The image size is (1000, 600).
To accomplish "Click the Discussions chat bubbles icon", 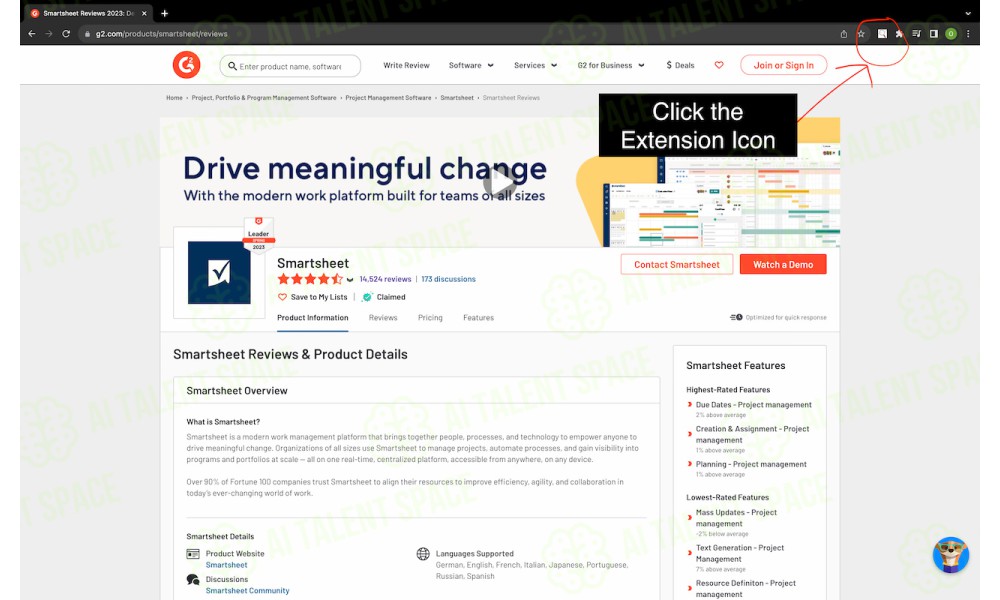I will point(193,580).
